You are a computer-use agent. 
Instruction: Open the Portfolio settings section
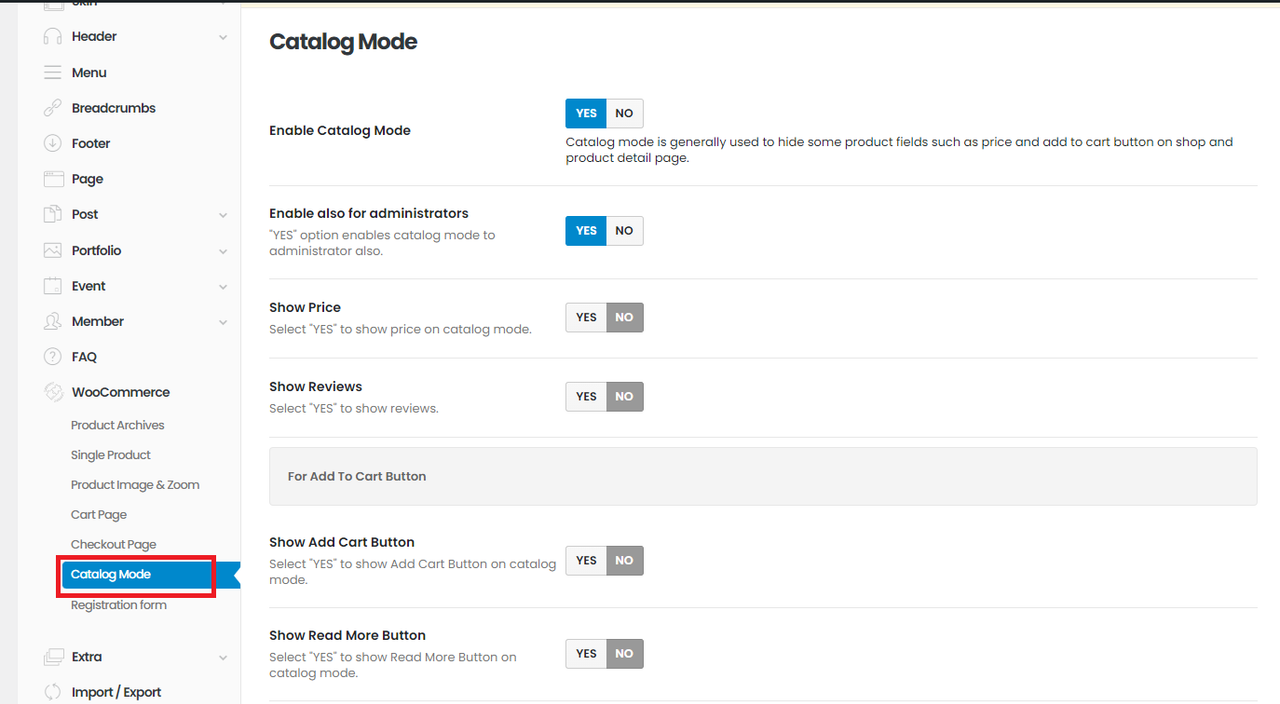(x=96, y=250)
